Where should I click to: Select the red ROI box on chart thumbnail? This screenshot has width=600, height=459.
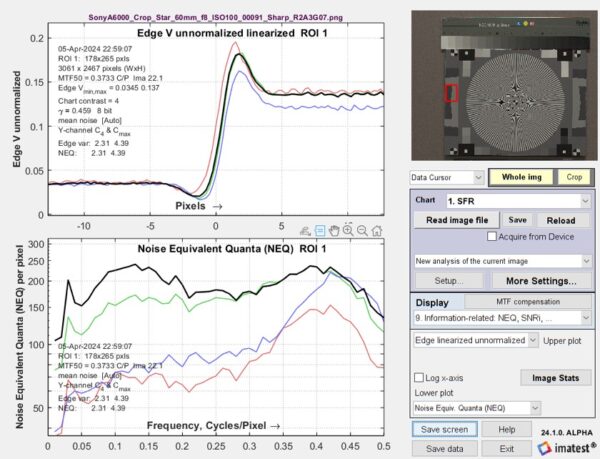coord(451,93)
